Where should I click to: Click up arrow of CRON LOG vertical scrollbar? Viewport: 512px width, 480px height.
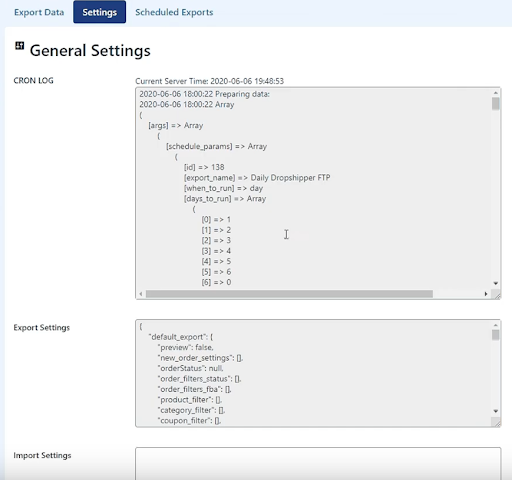[x=496, y=93]
